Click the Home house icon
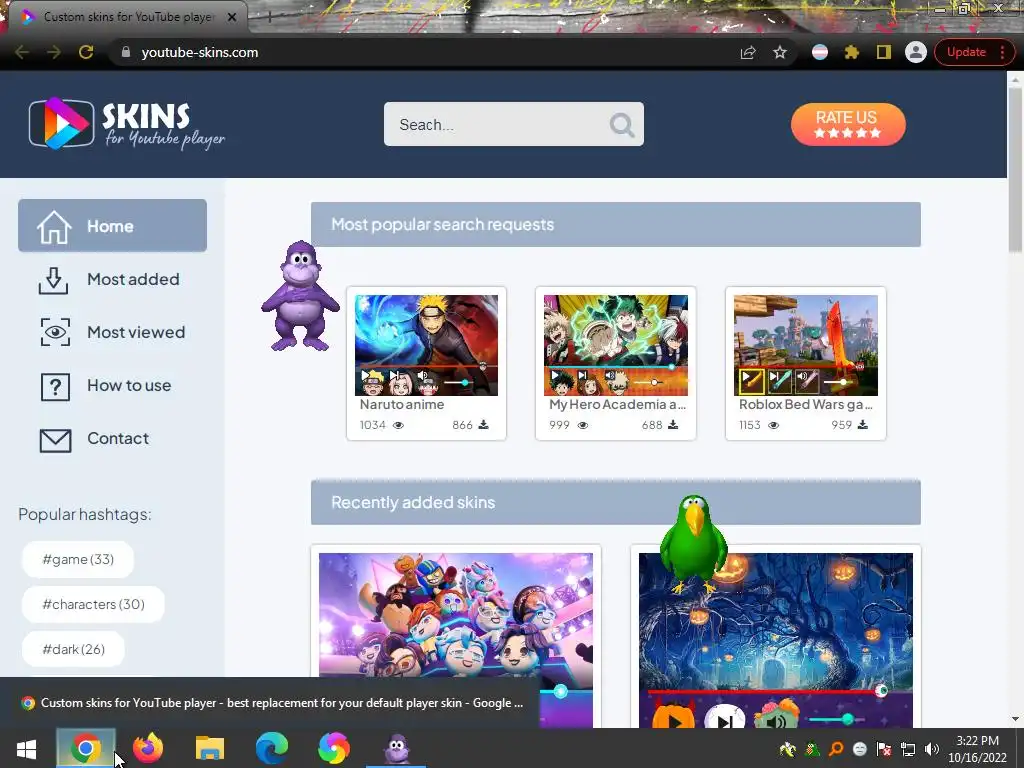1024x768 pixels. tap(54, 227)
